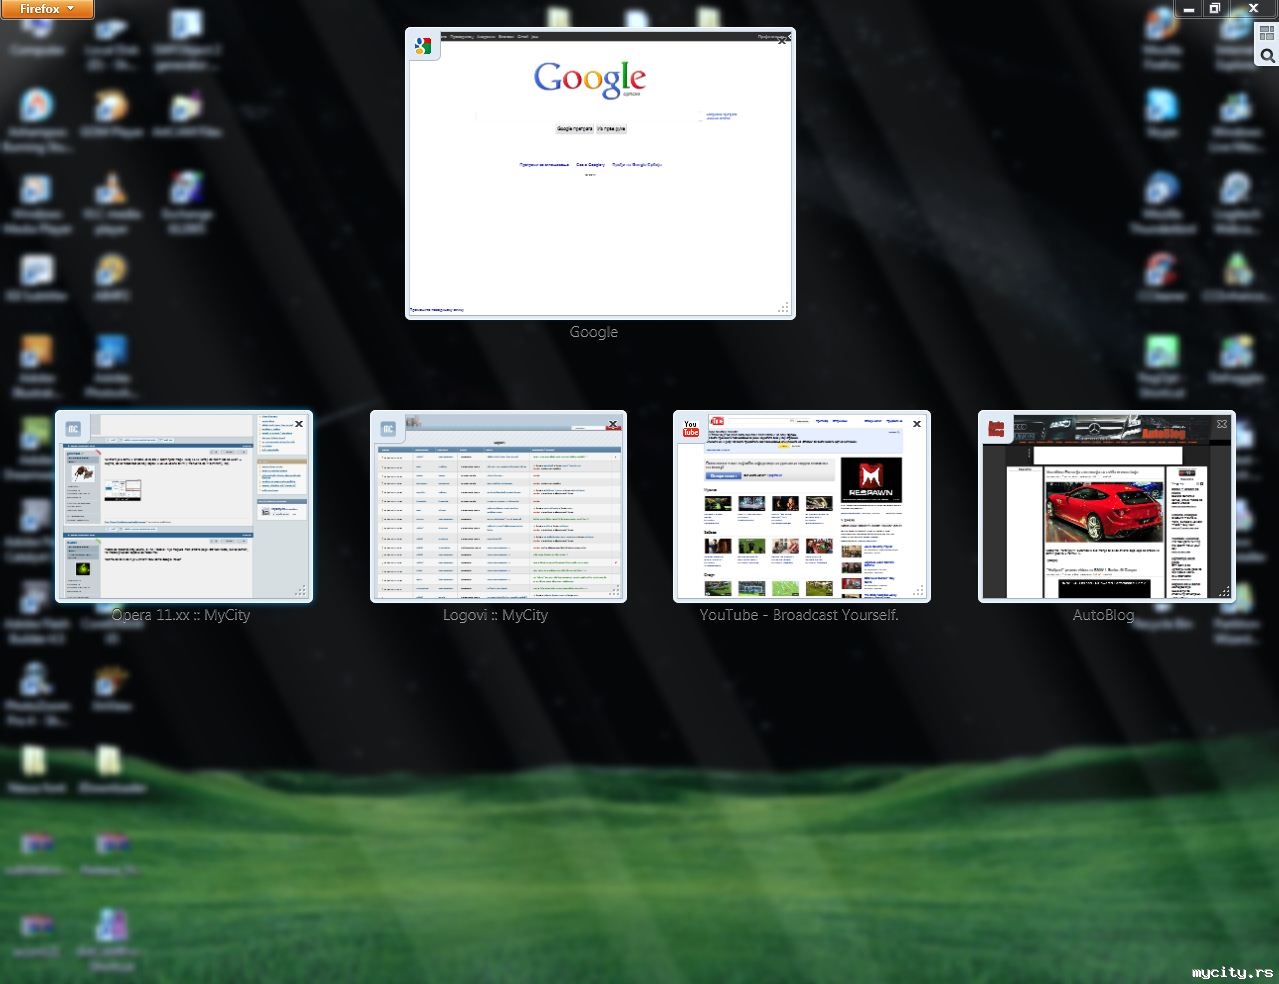Grab the AutoBlog thumbnail resize handle
Viewport: 1279px width, 984px height.
(x=1223, y=591)
